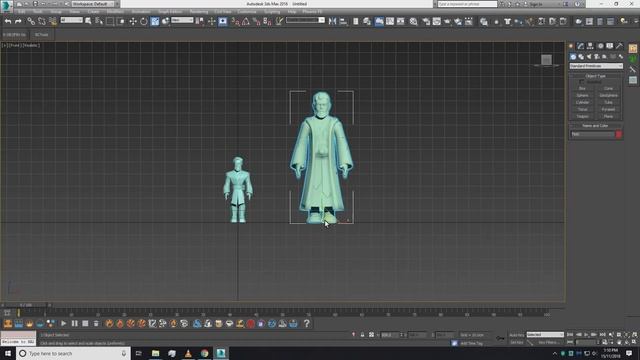Click the Teapot primitive button

click(x=582, y=116)
